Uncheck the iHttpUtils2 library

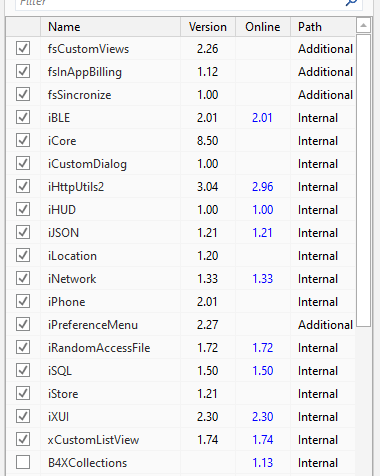point(23,186)
